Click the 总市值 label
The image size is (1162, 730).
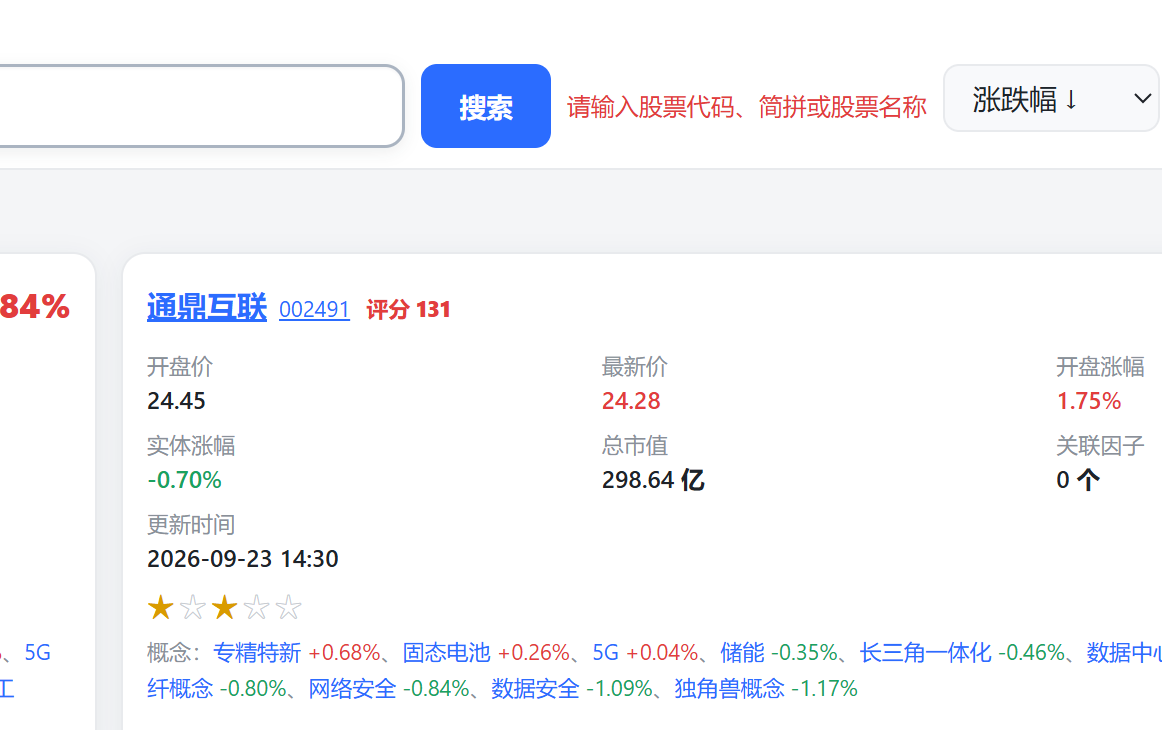634,446
